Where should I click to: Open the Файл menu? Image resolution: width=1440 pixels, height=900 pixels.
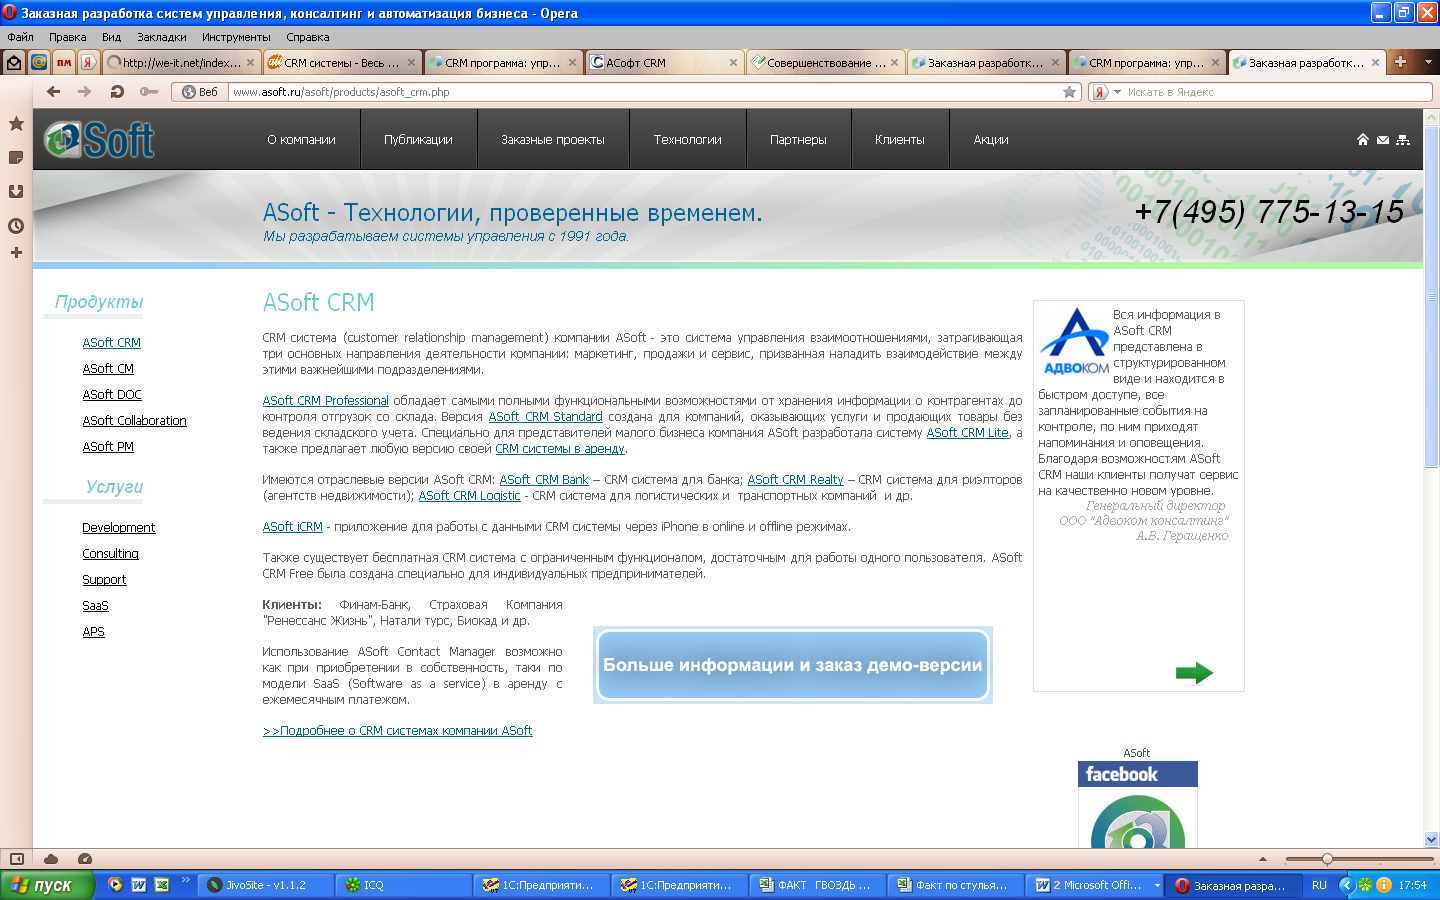coord(20,37)
